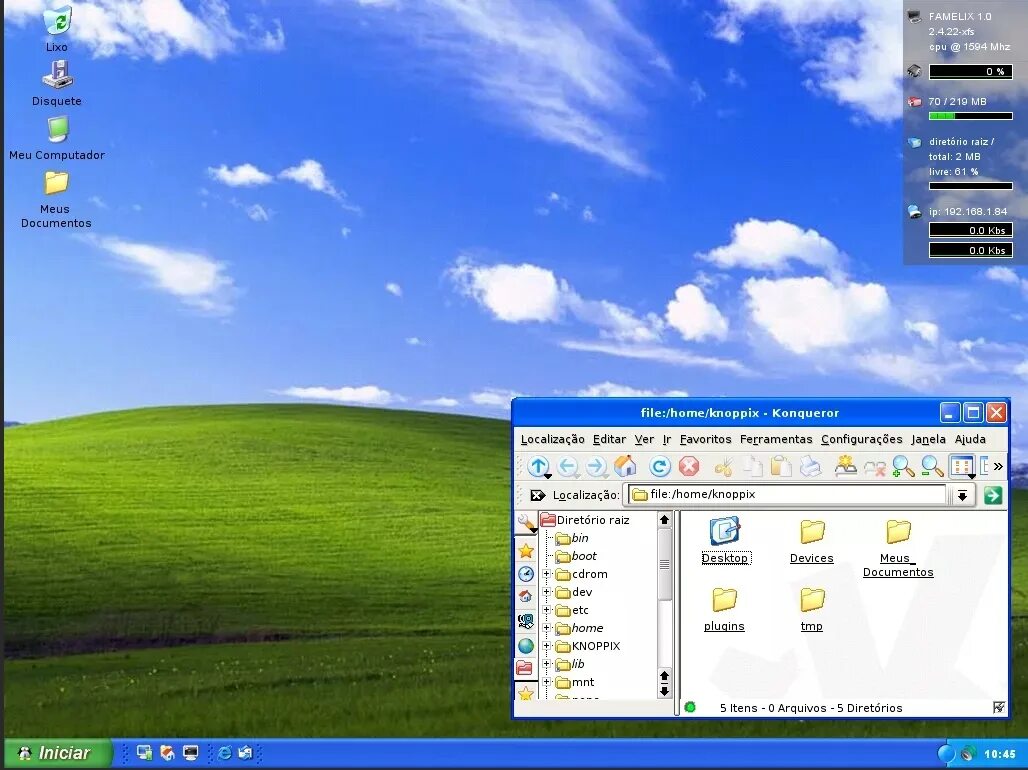Screen dimensions: 1028x770
Task: Open the History clock sidebar tab
Action: coord(526,574)
